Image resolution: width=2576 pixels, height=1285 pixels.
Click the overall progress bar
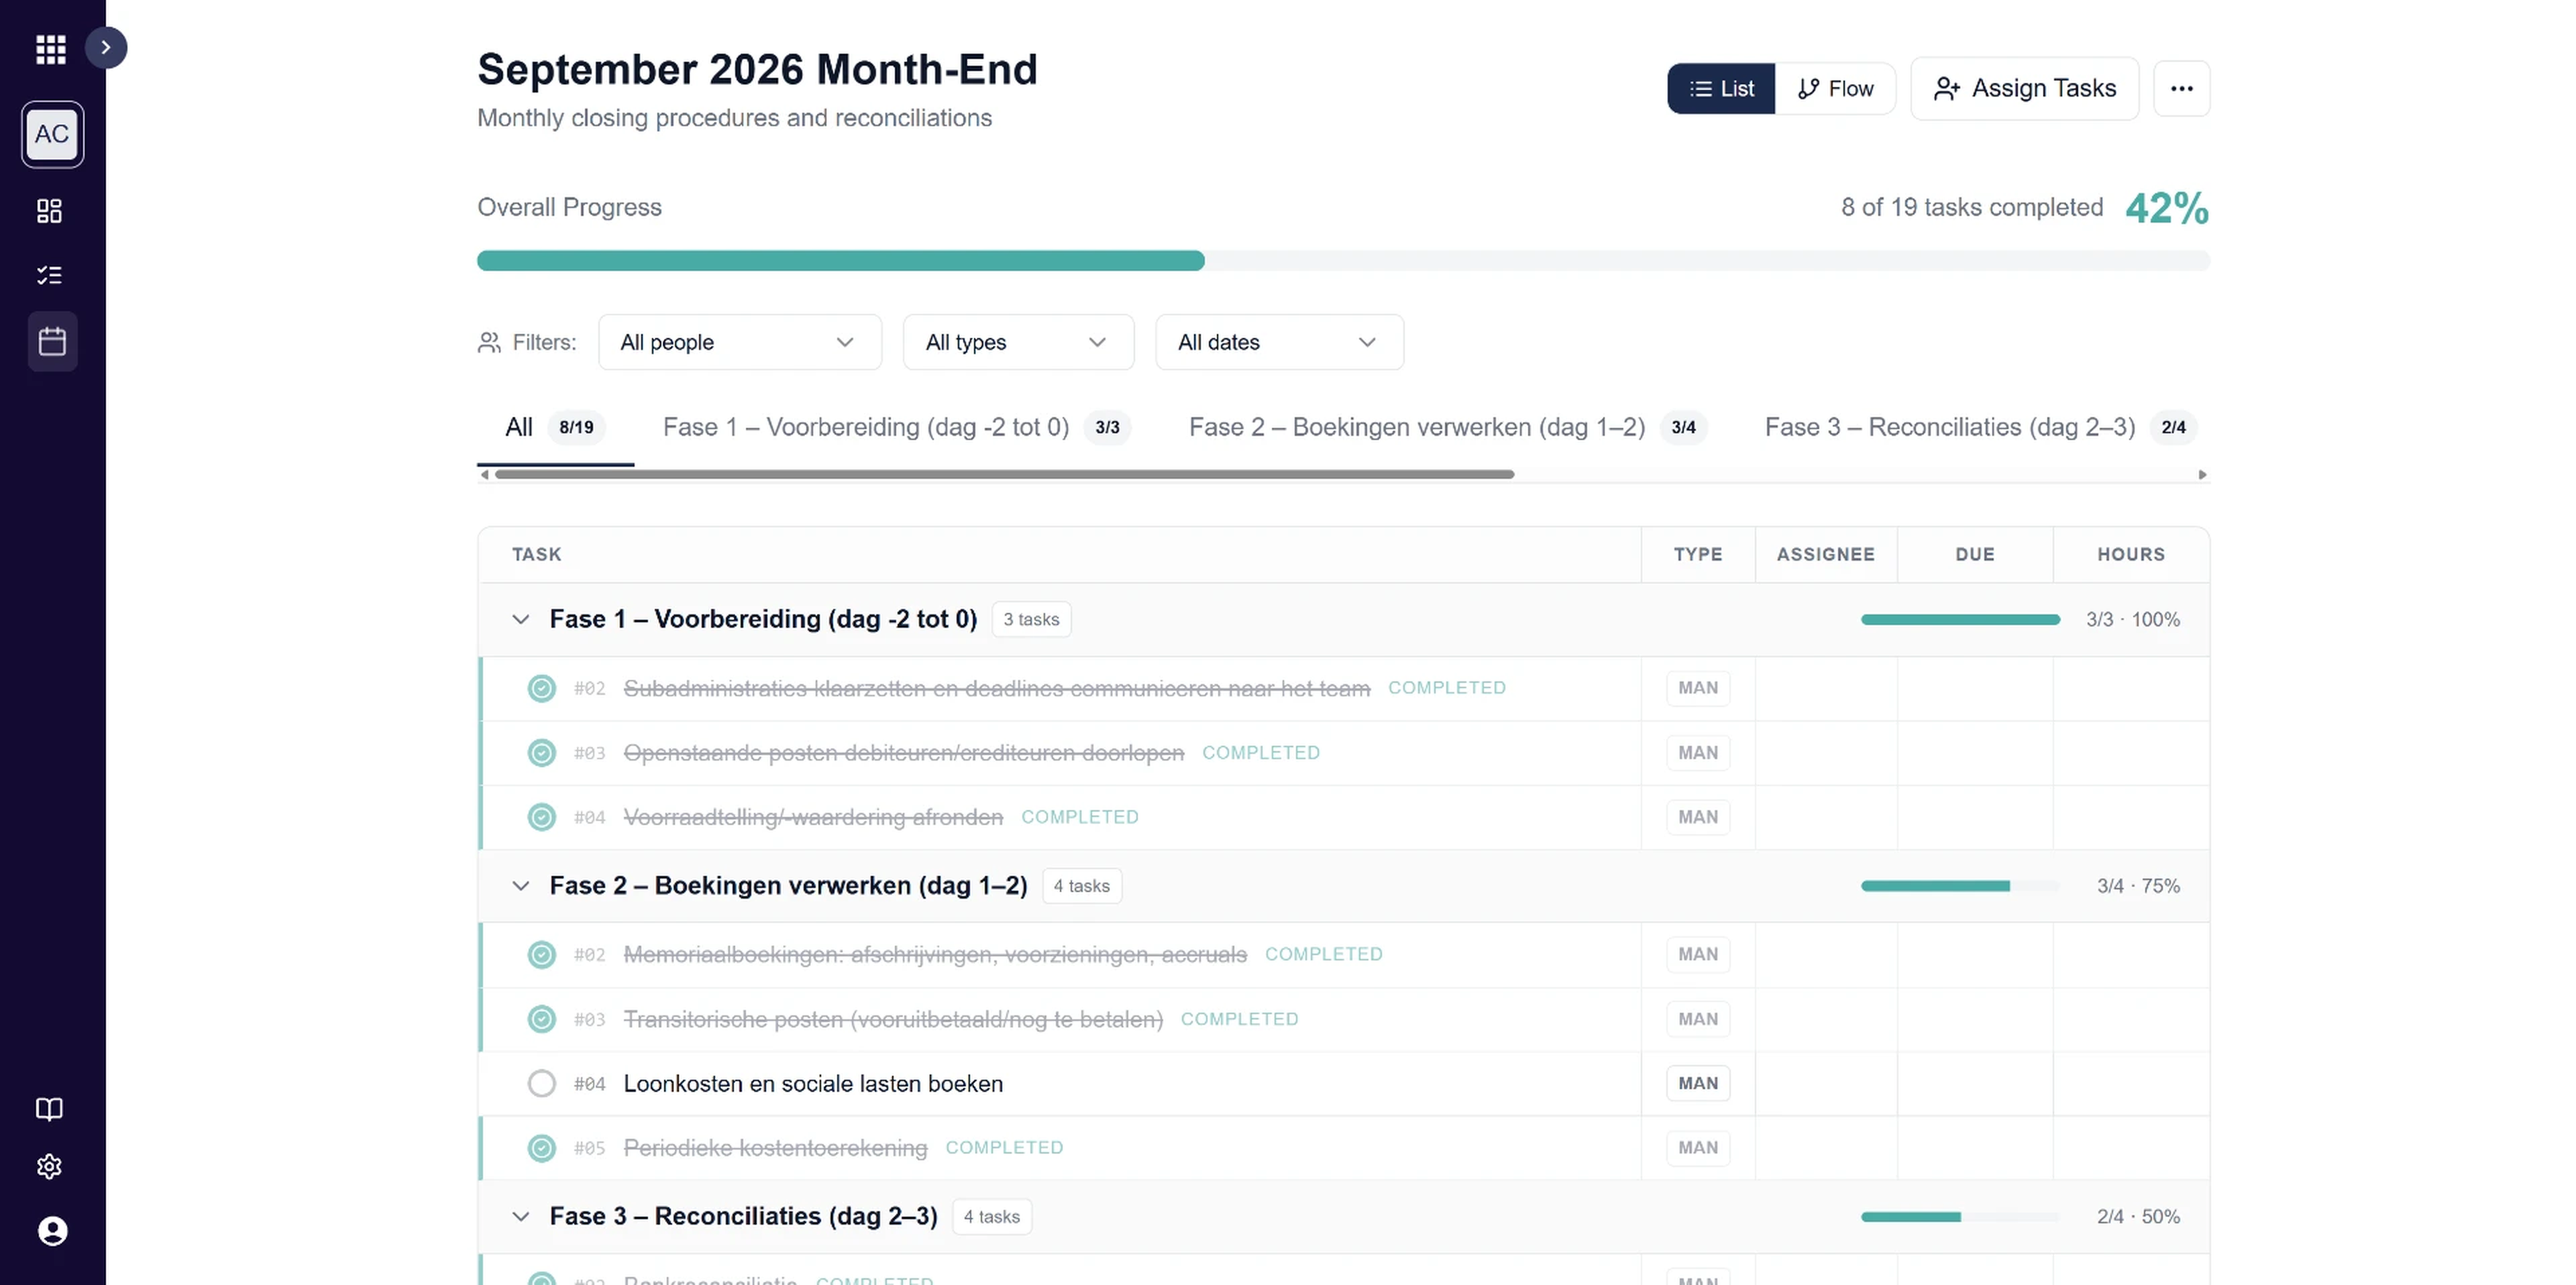coord(1343,261)
